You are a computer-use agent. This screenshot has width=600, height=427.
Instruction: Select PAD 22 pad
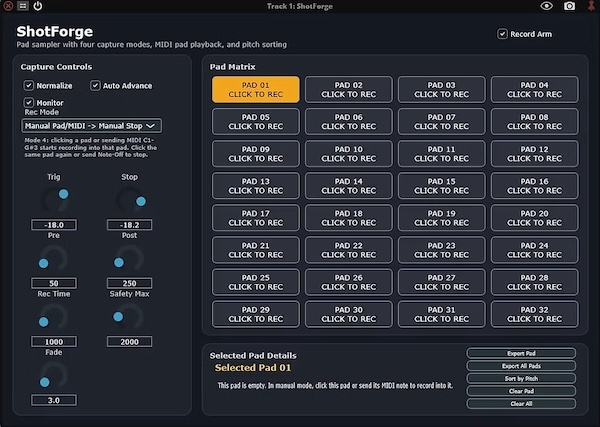349,250
